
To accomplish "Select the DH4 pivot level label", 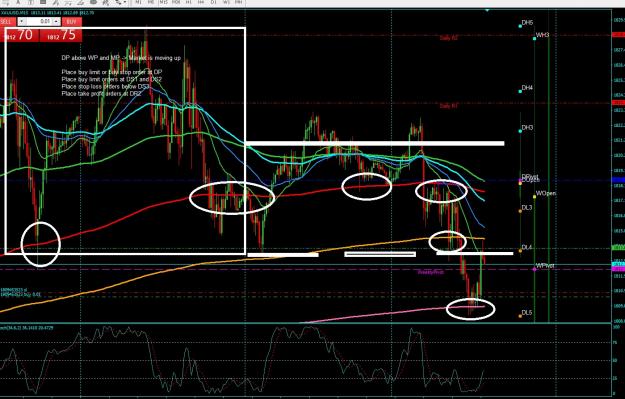I will pyautogui.click(x=527, y=88).
